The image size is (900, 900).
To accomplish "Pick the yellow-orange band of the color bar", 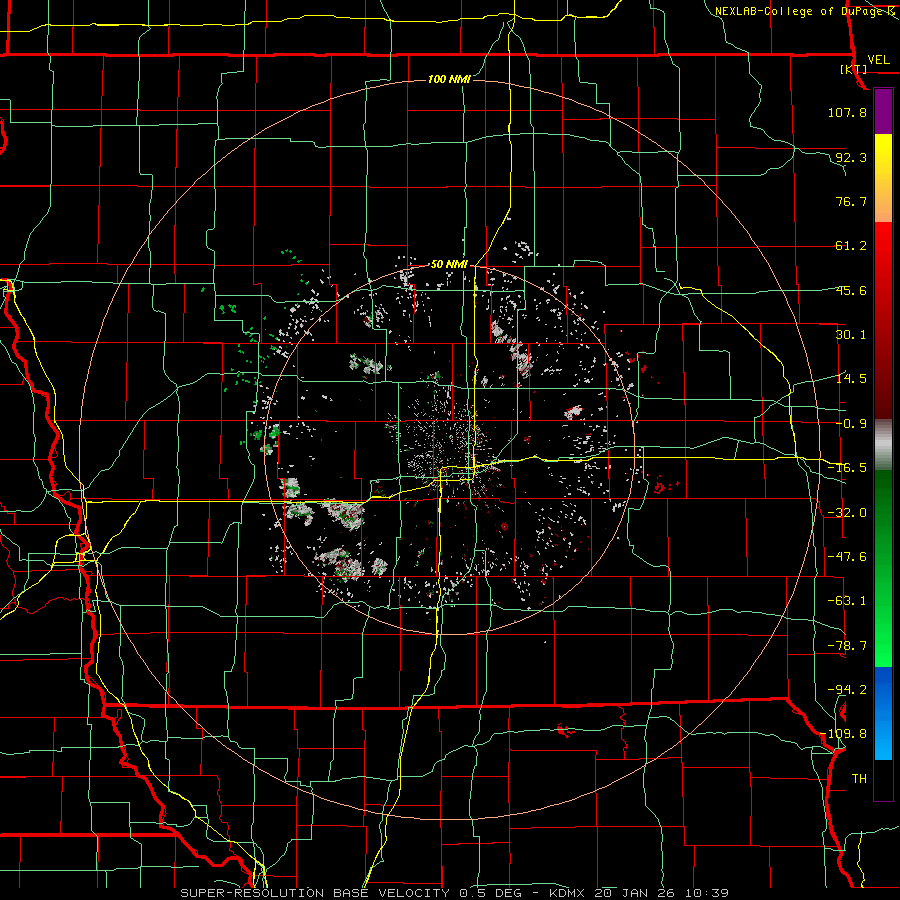I will pos(883,178).
